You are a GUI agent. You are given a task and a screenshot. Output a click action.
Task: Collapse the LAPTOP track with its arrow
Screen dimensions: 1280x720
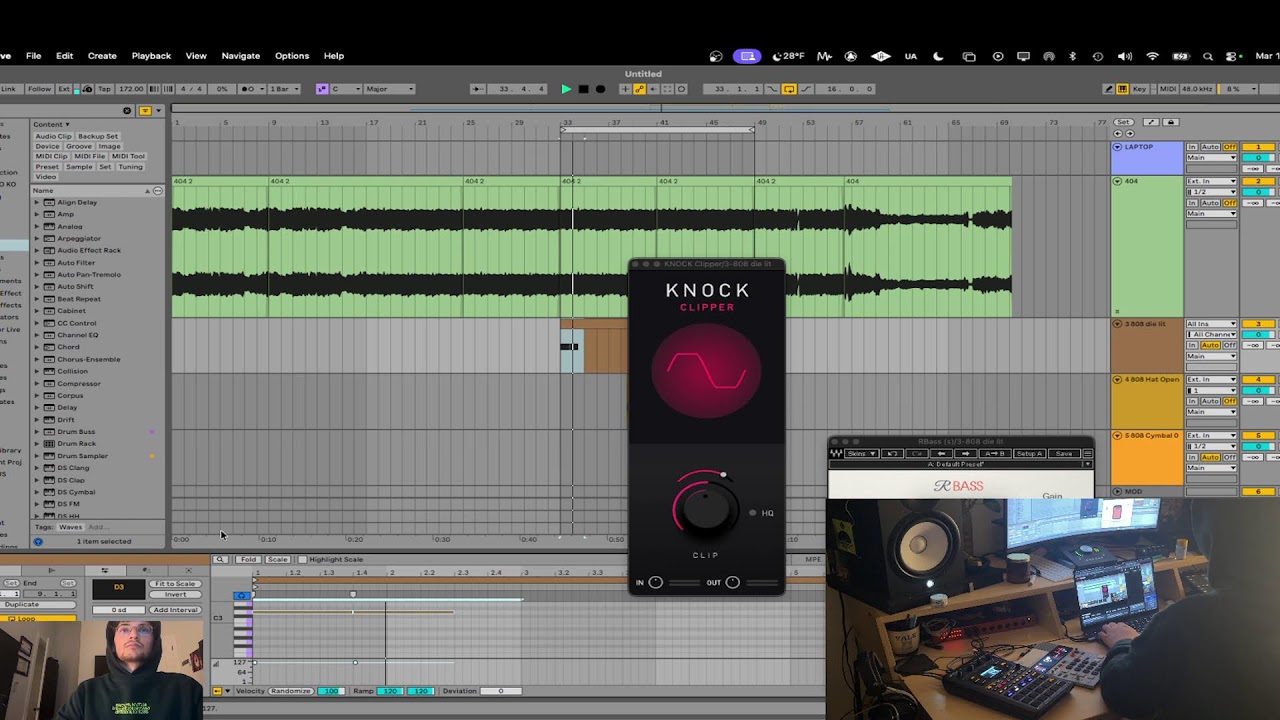pyautogui.click(x=1117, y=147)
